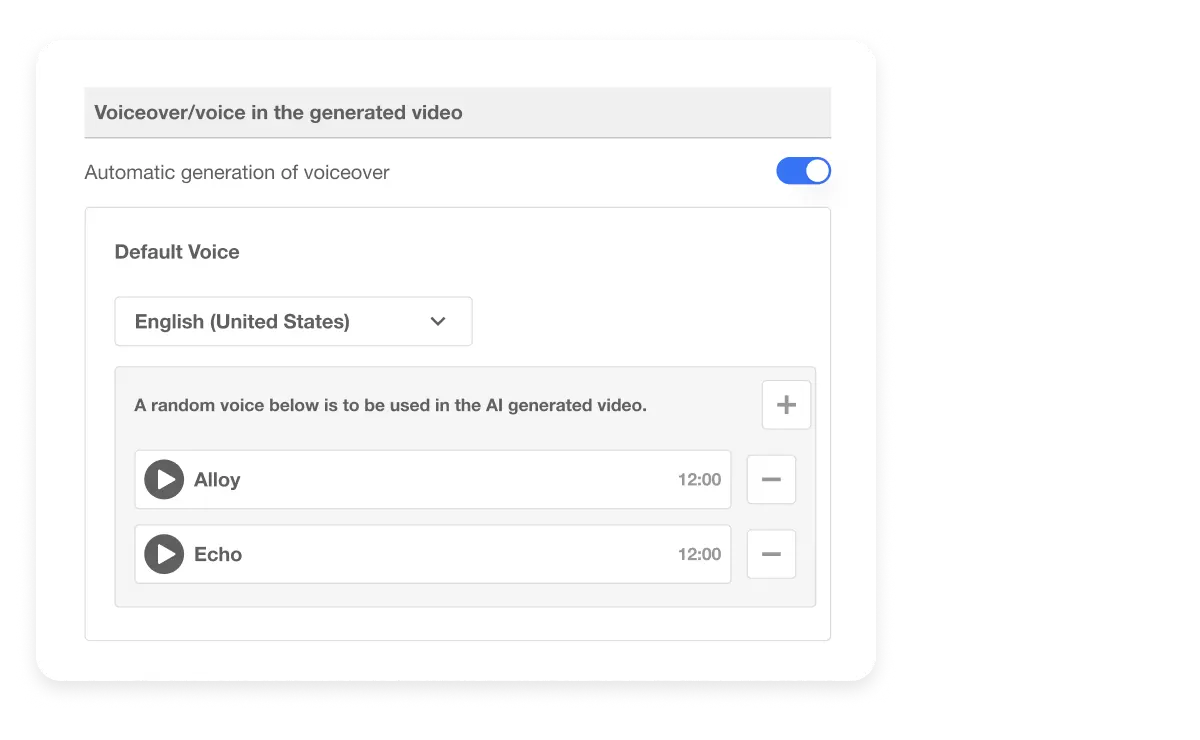1200x740 pixels.
Task: Click the Default Voice heading
Action: click(x=177, y=251)
